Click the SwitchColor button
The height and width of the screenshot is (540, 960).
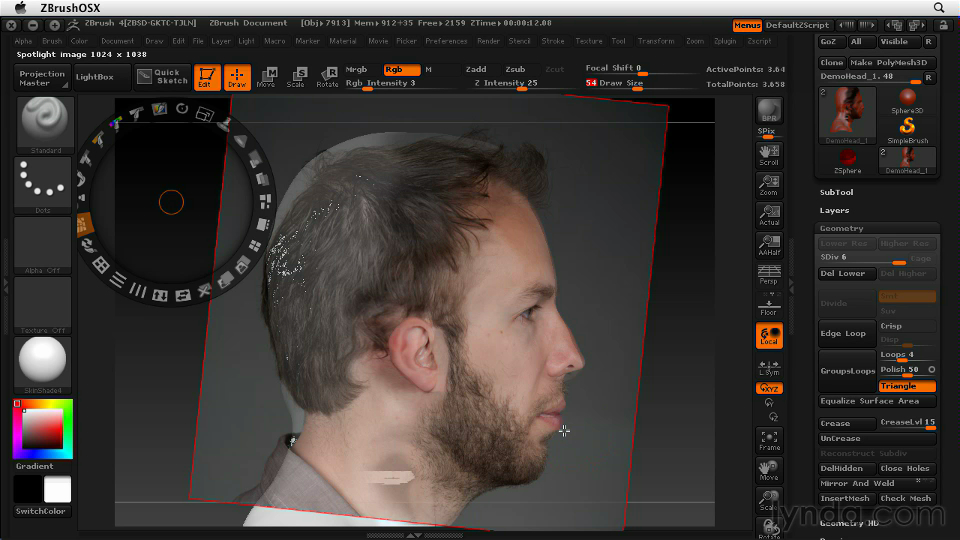point(40,511)
